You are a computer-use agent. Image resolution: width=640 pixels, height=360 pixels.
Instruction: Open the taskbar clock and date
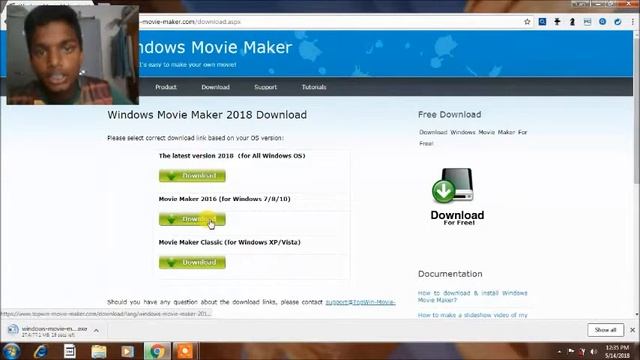click(617, 351)
